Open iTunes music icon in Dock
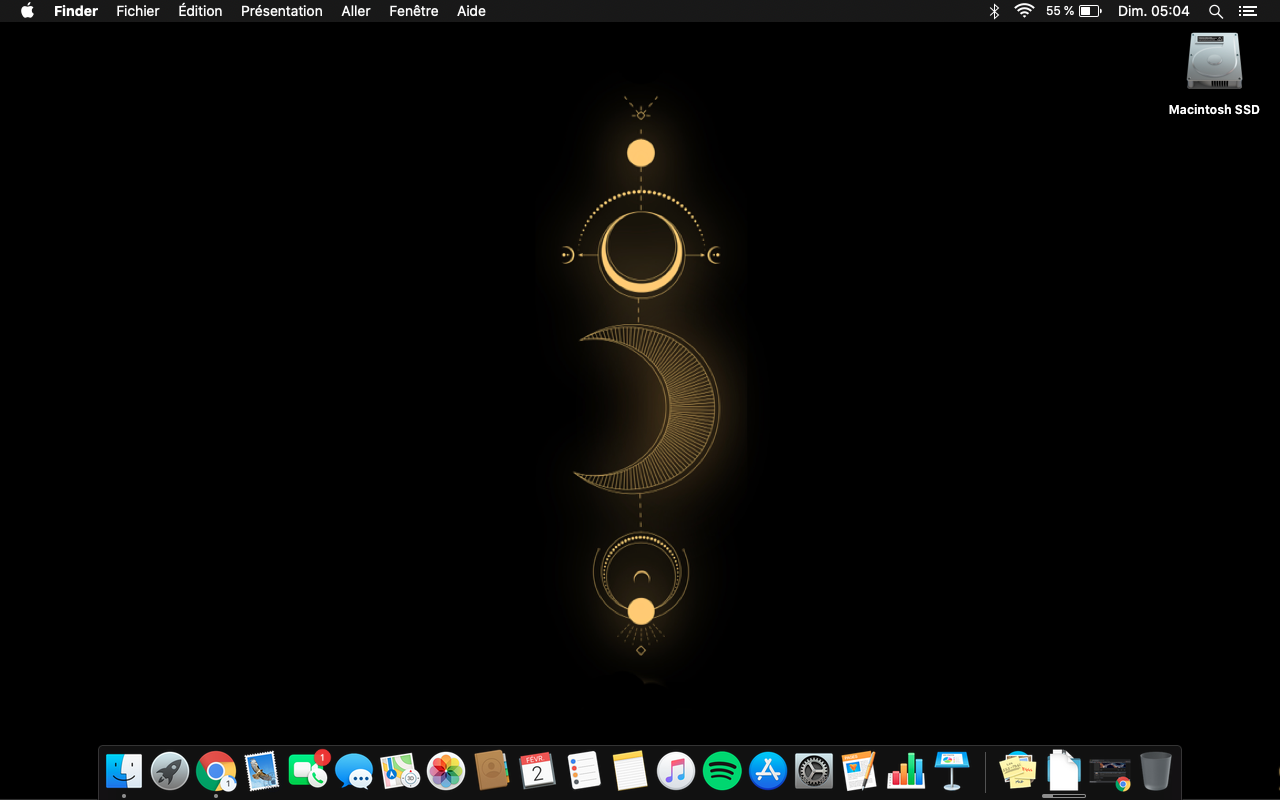 coord(676,771)
